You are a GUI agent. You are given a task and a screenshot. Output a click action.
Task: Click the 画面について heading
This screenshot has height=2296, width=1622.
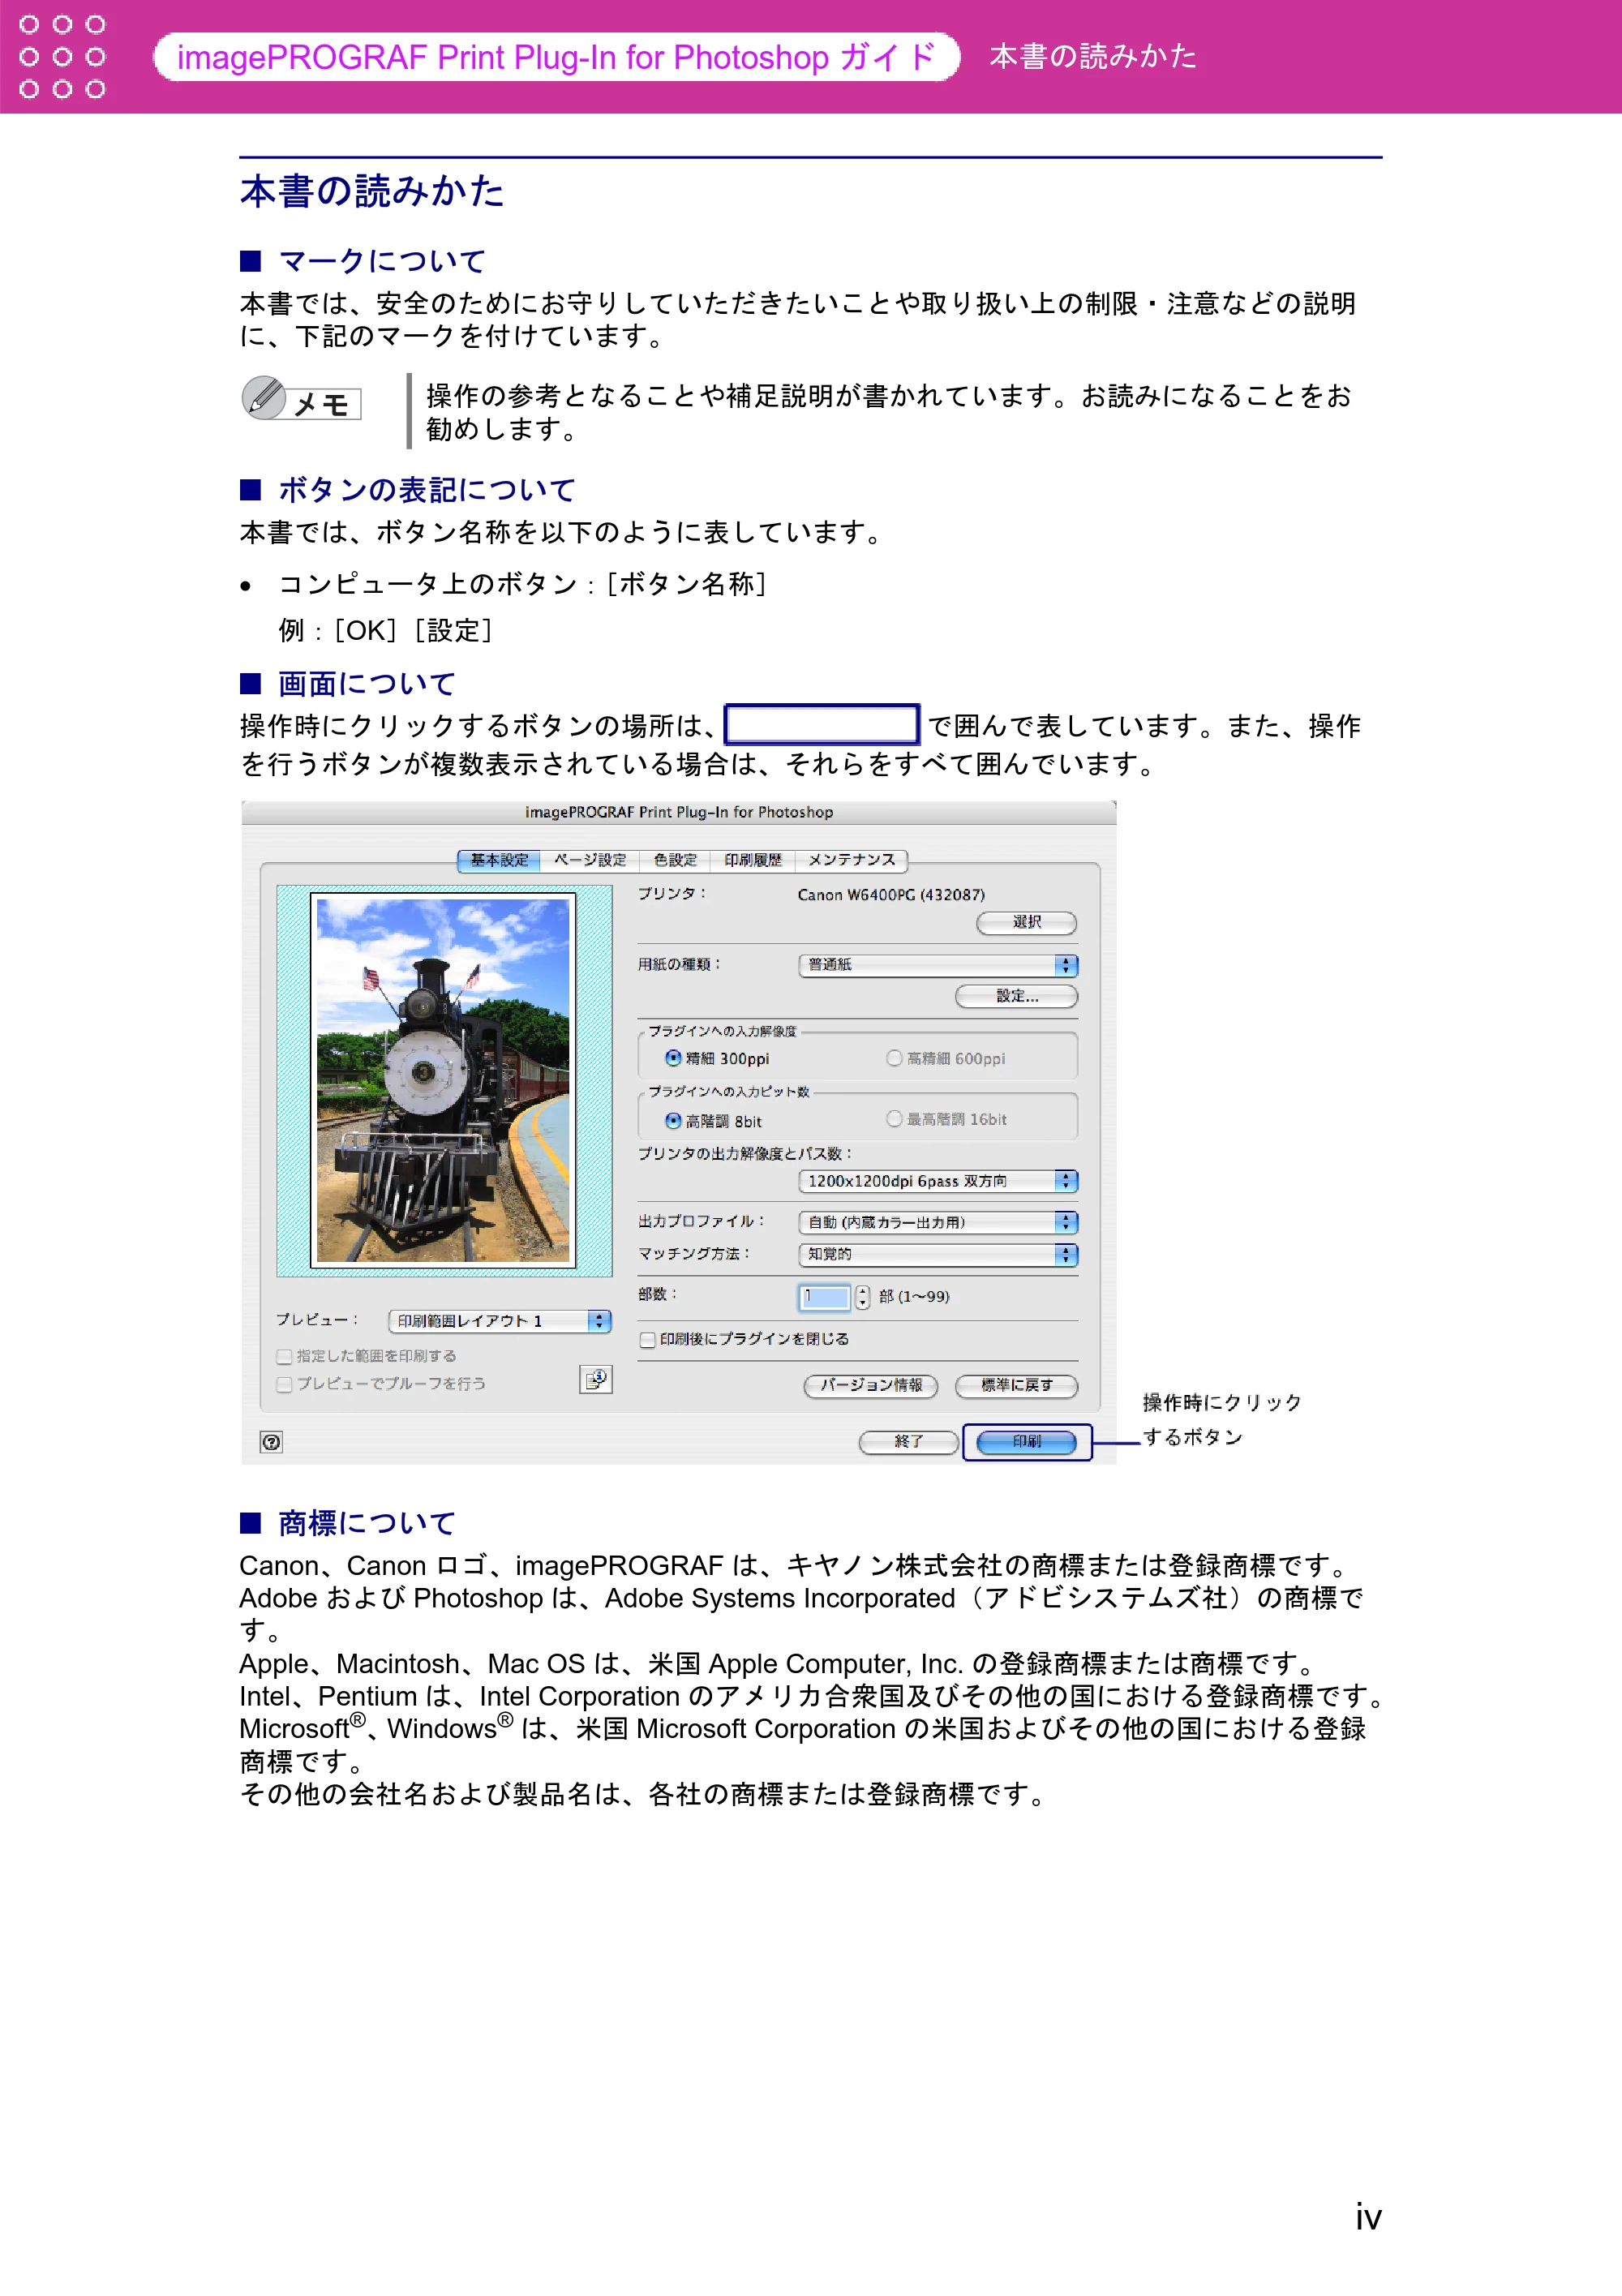(x=367, y=684)
